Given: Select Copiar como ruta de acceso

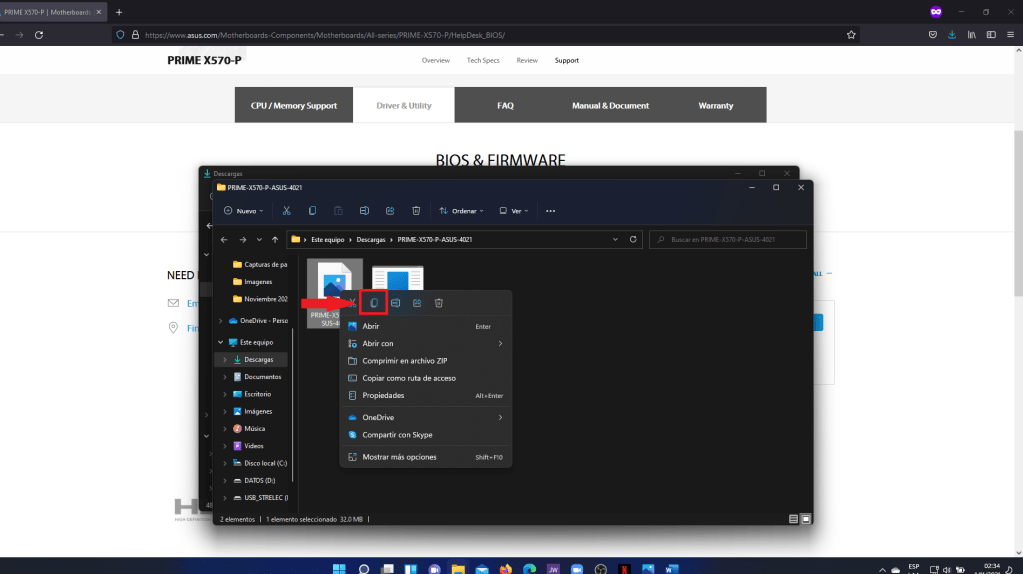Looking at the screenshot, I should pos(408,378).
